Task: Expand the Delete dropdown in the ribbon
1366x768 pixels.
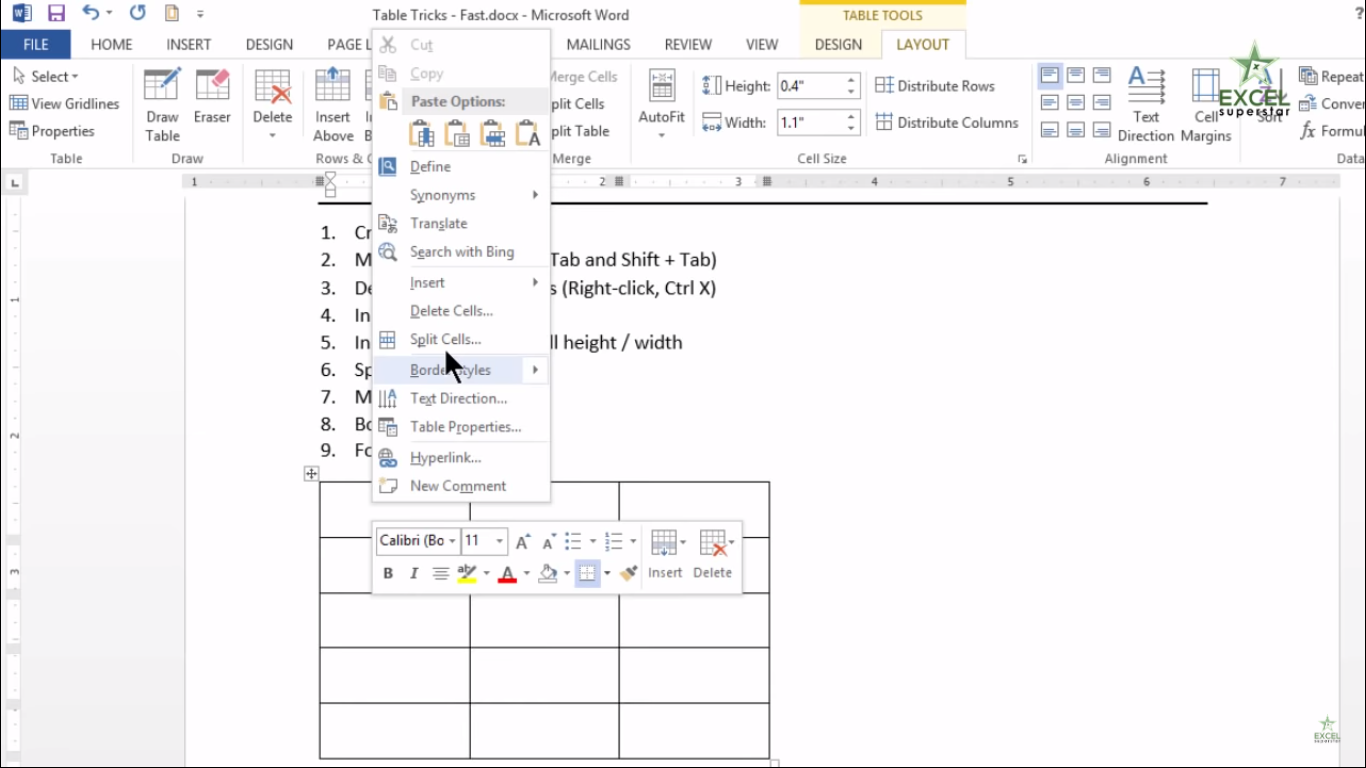Action: (x=272, y=135)
